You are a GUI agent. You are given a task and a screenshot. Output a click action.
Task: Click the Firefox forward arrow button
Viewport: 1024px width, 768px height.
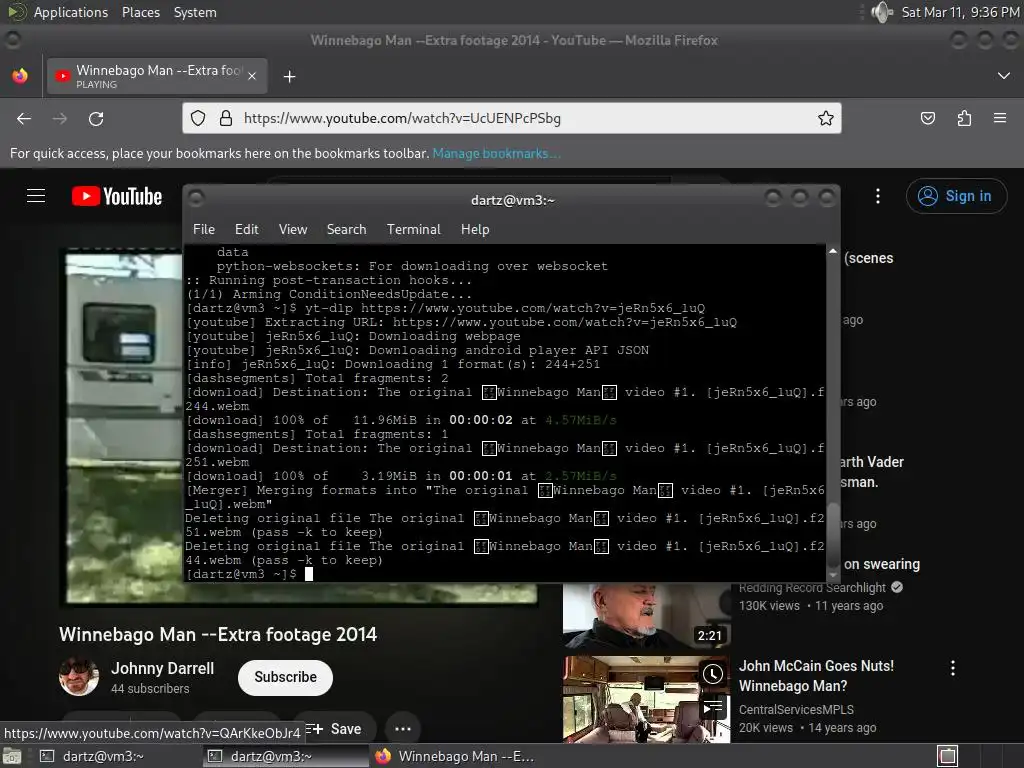pyautogui.click(x=59, y=118)
